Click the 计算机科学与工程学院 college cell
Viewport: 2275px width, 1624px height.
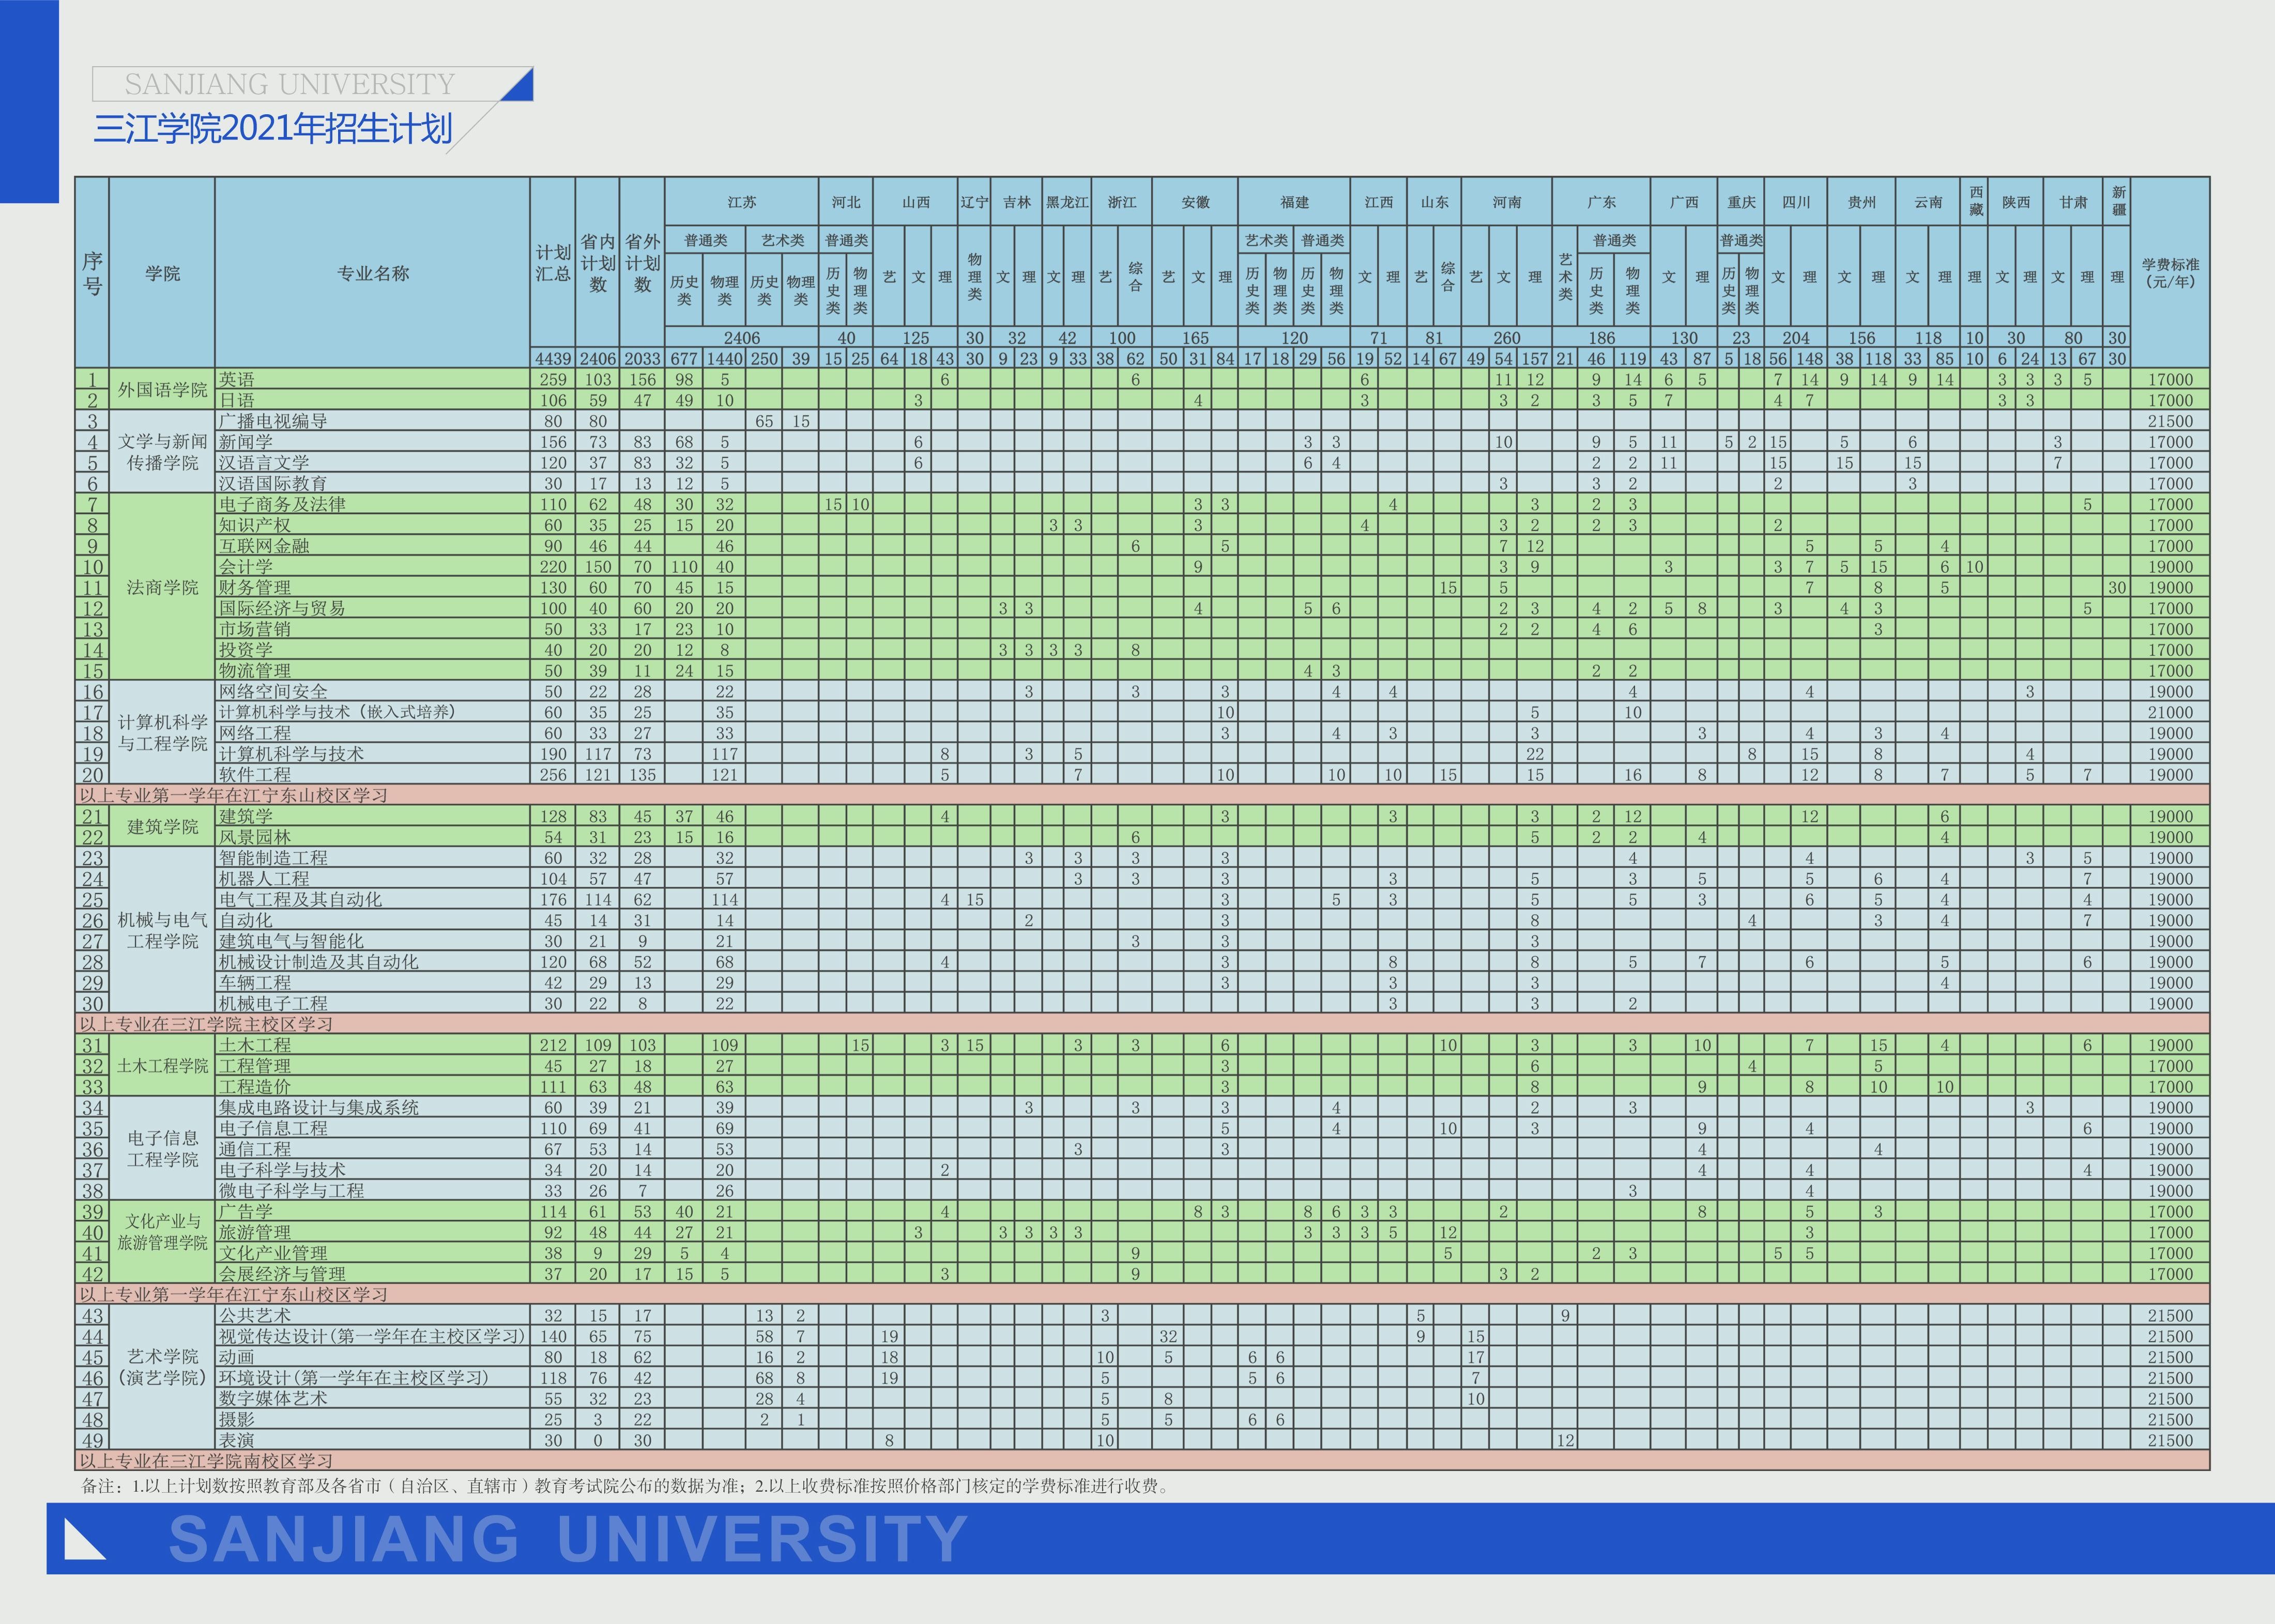click(162, 733)
